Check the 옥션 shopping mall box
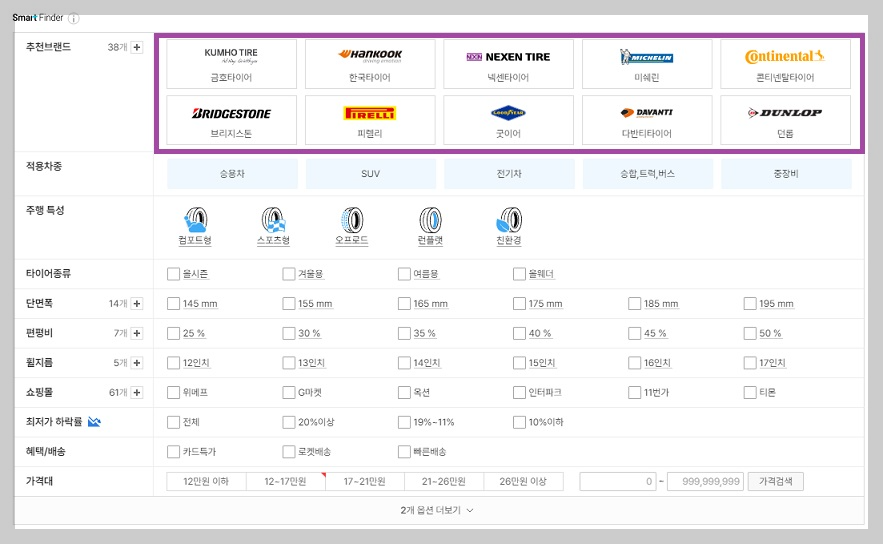883x544 pixels. (x=404, y=393)
